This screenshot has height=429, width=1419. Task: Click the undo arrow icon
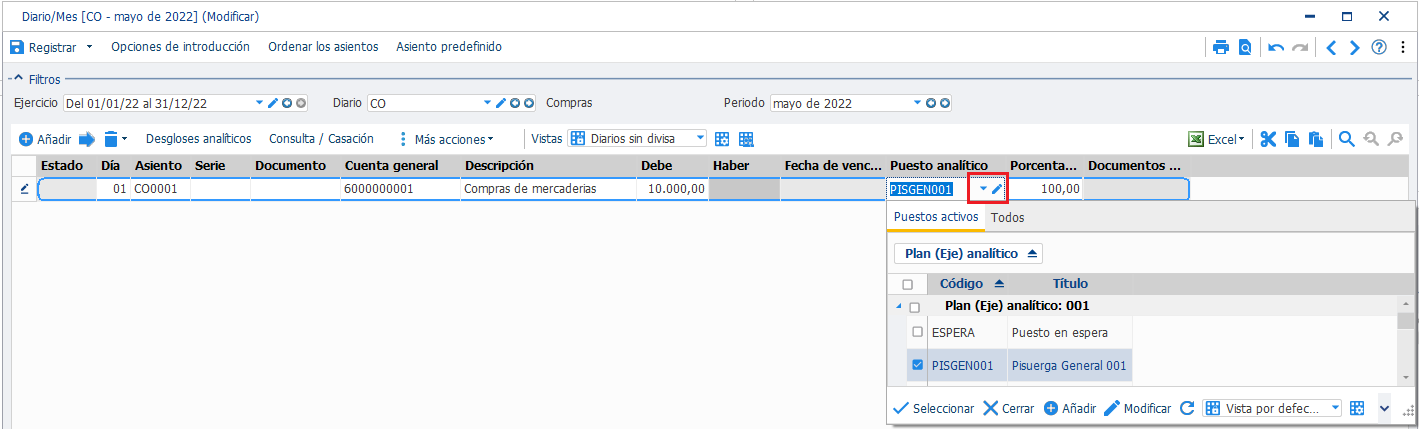[x=1276, y=47]
